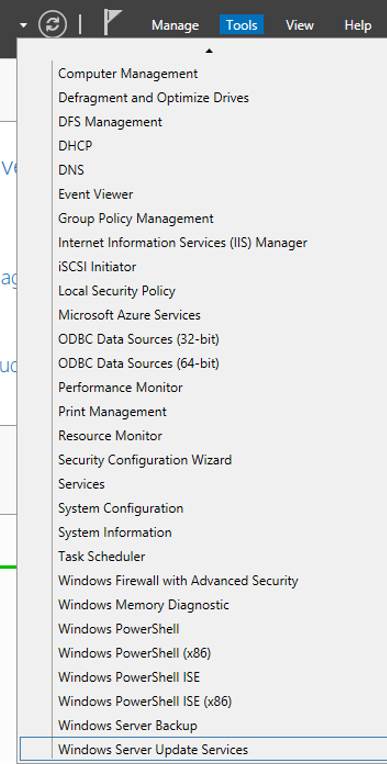Open iSCSI Initiator

click(x=97, y=267)
